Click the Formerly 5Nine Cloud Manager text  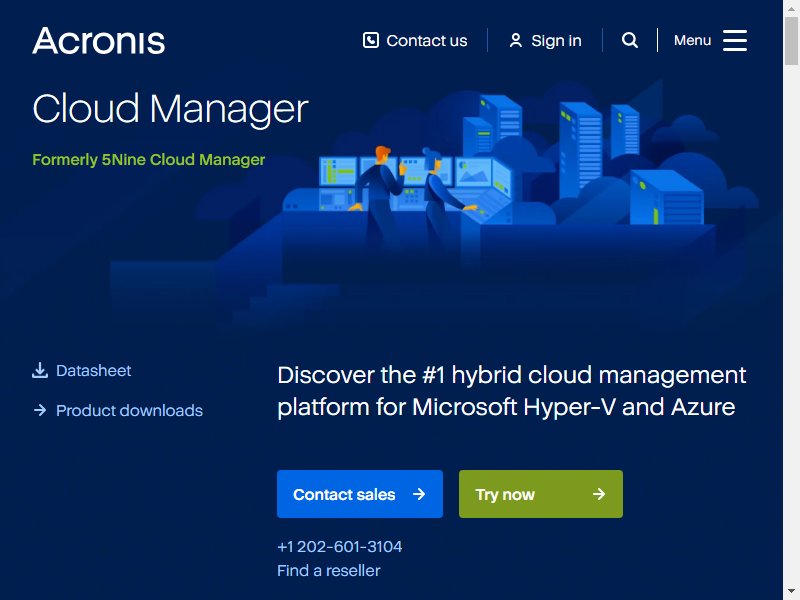(148, 160)
